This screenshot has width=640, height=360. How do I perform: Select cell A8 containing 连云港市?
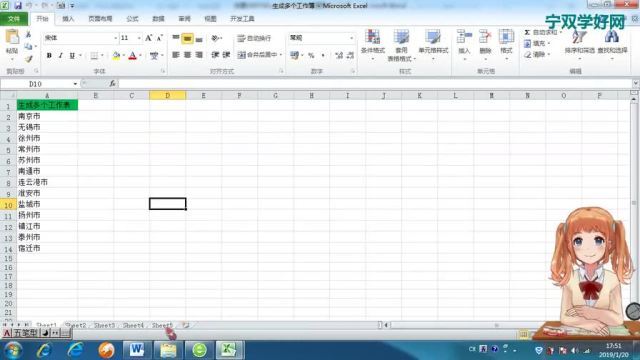(47, 182)
